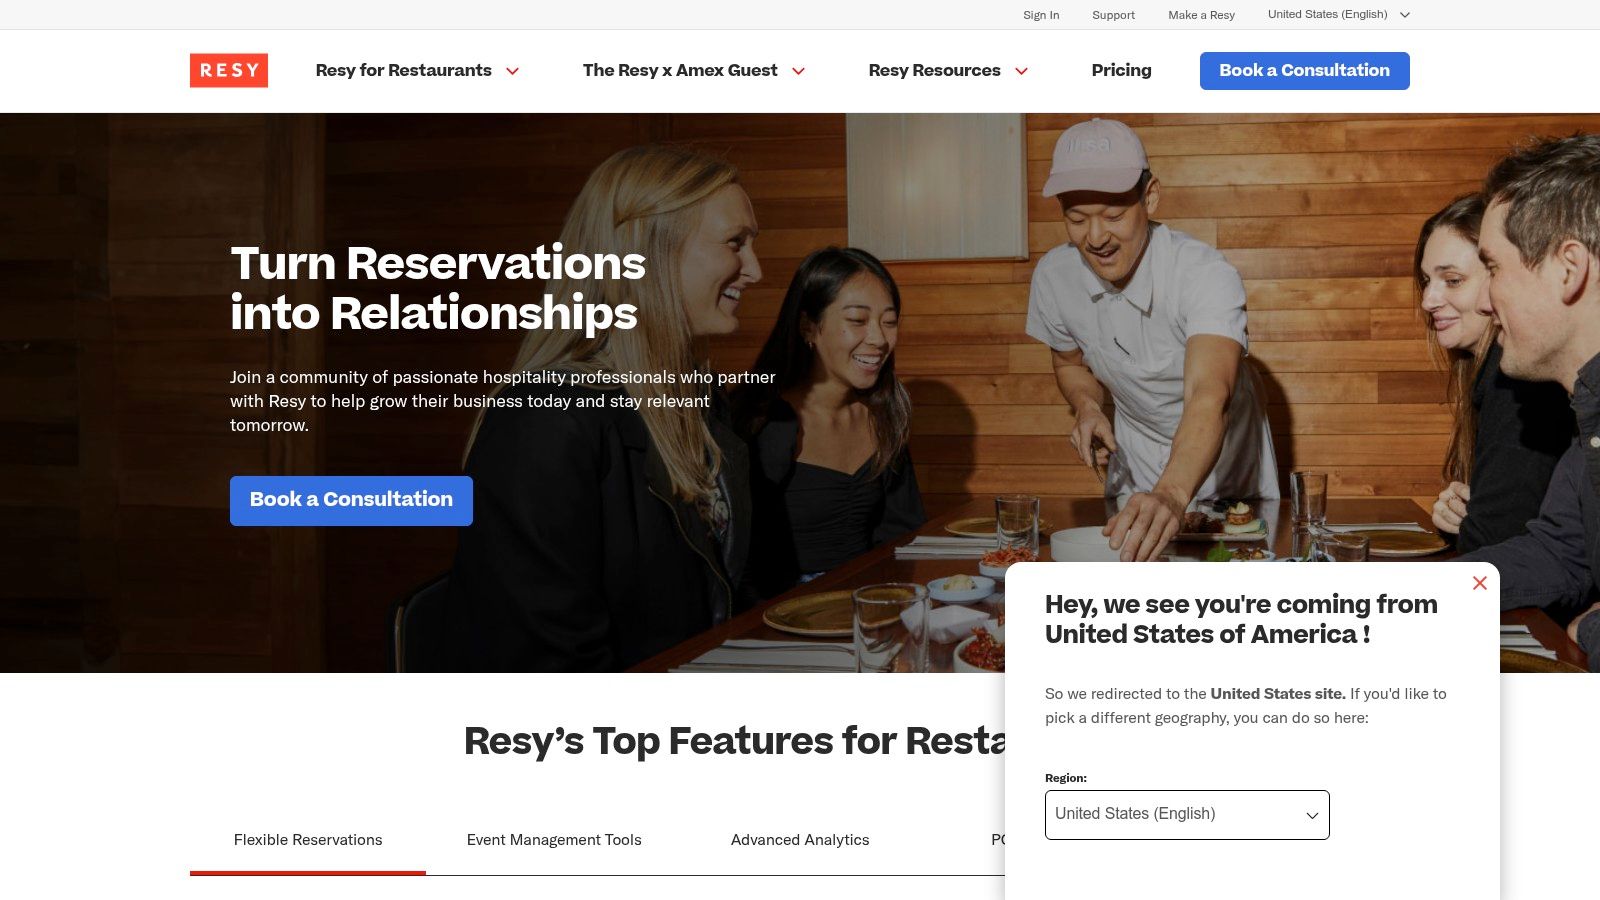Viewport: 1600px width, 900px height.
Task: Click the chevron beside United States (English)
Action: tap(1405, 15)
